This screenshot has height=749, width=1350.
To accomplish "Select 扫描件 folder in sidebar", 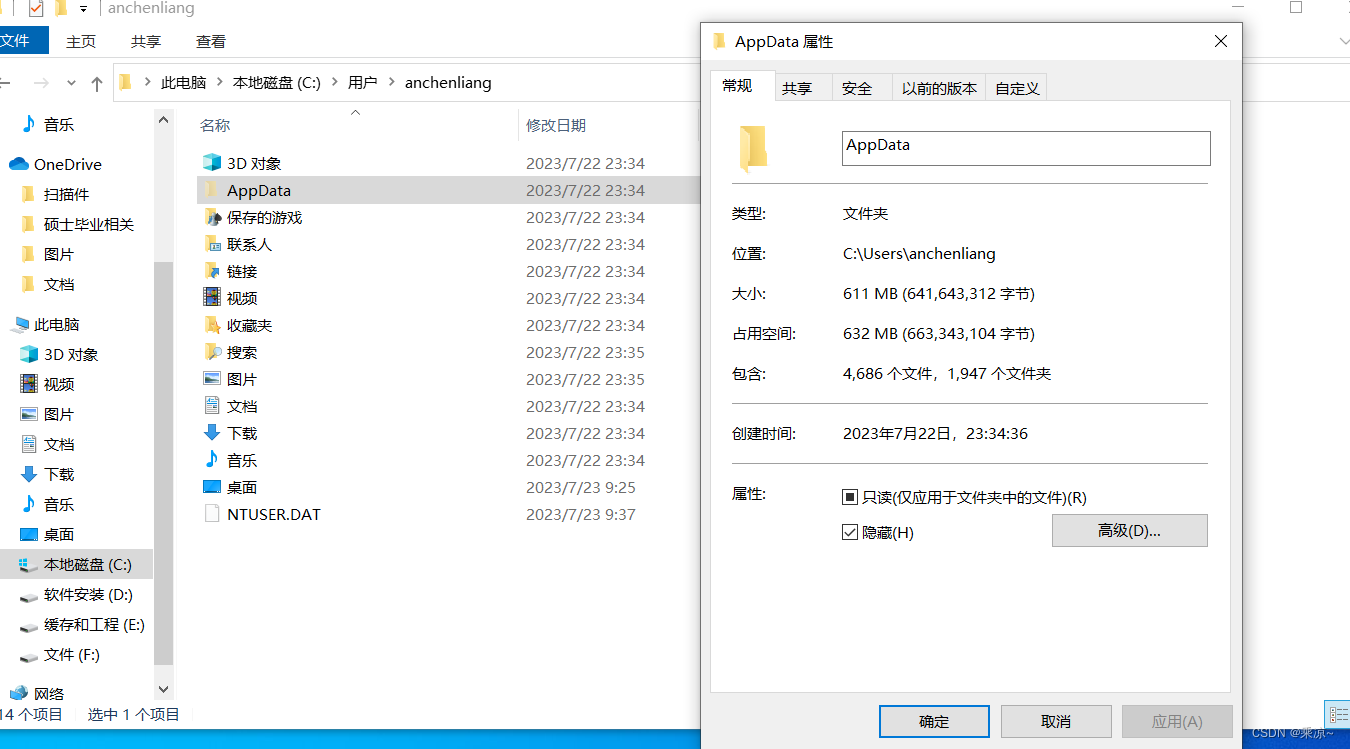I will pos(66,194).
